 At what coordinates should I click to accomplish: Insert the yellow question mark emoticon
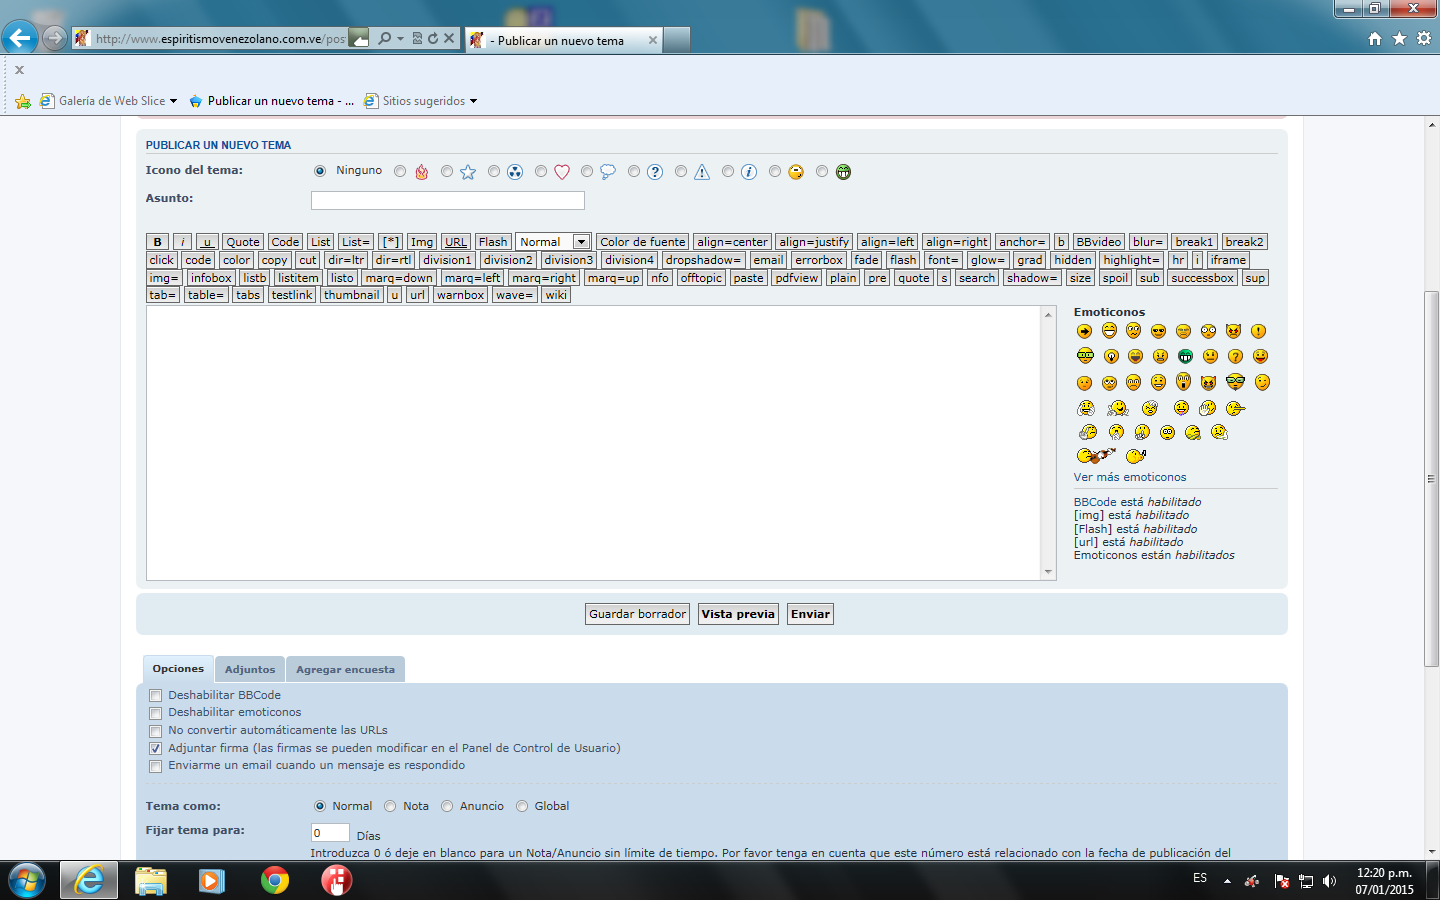pos(1235,356)
